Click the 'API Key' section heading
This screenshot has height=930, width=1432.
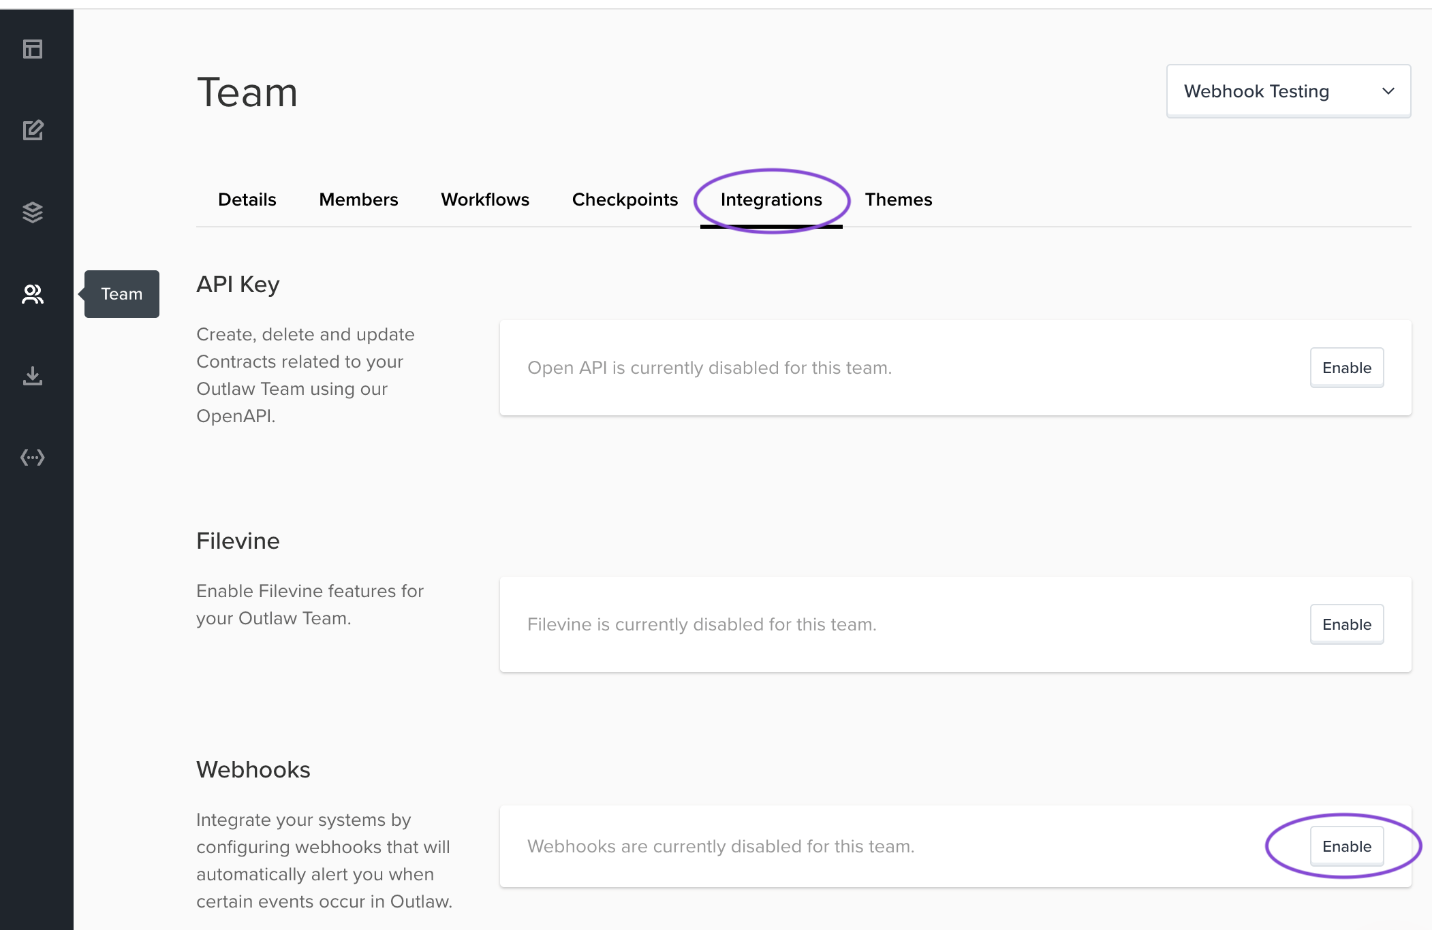pos(238,284)
